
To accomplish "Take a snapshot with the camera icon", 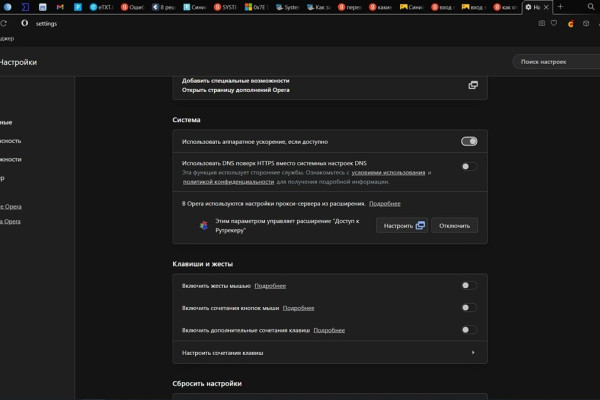I will click(x=541, y=23).
